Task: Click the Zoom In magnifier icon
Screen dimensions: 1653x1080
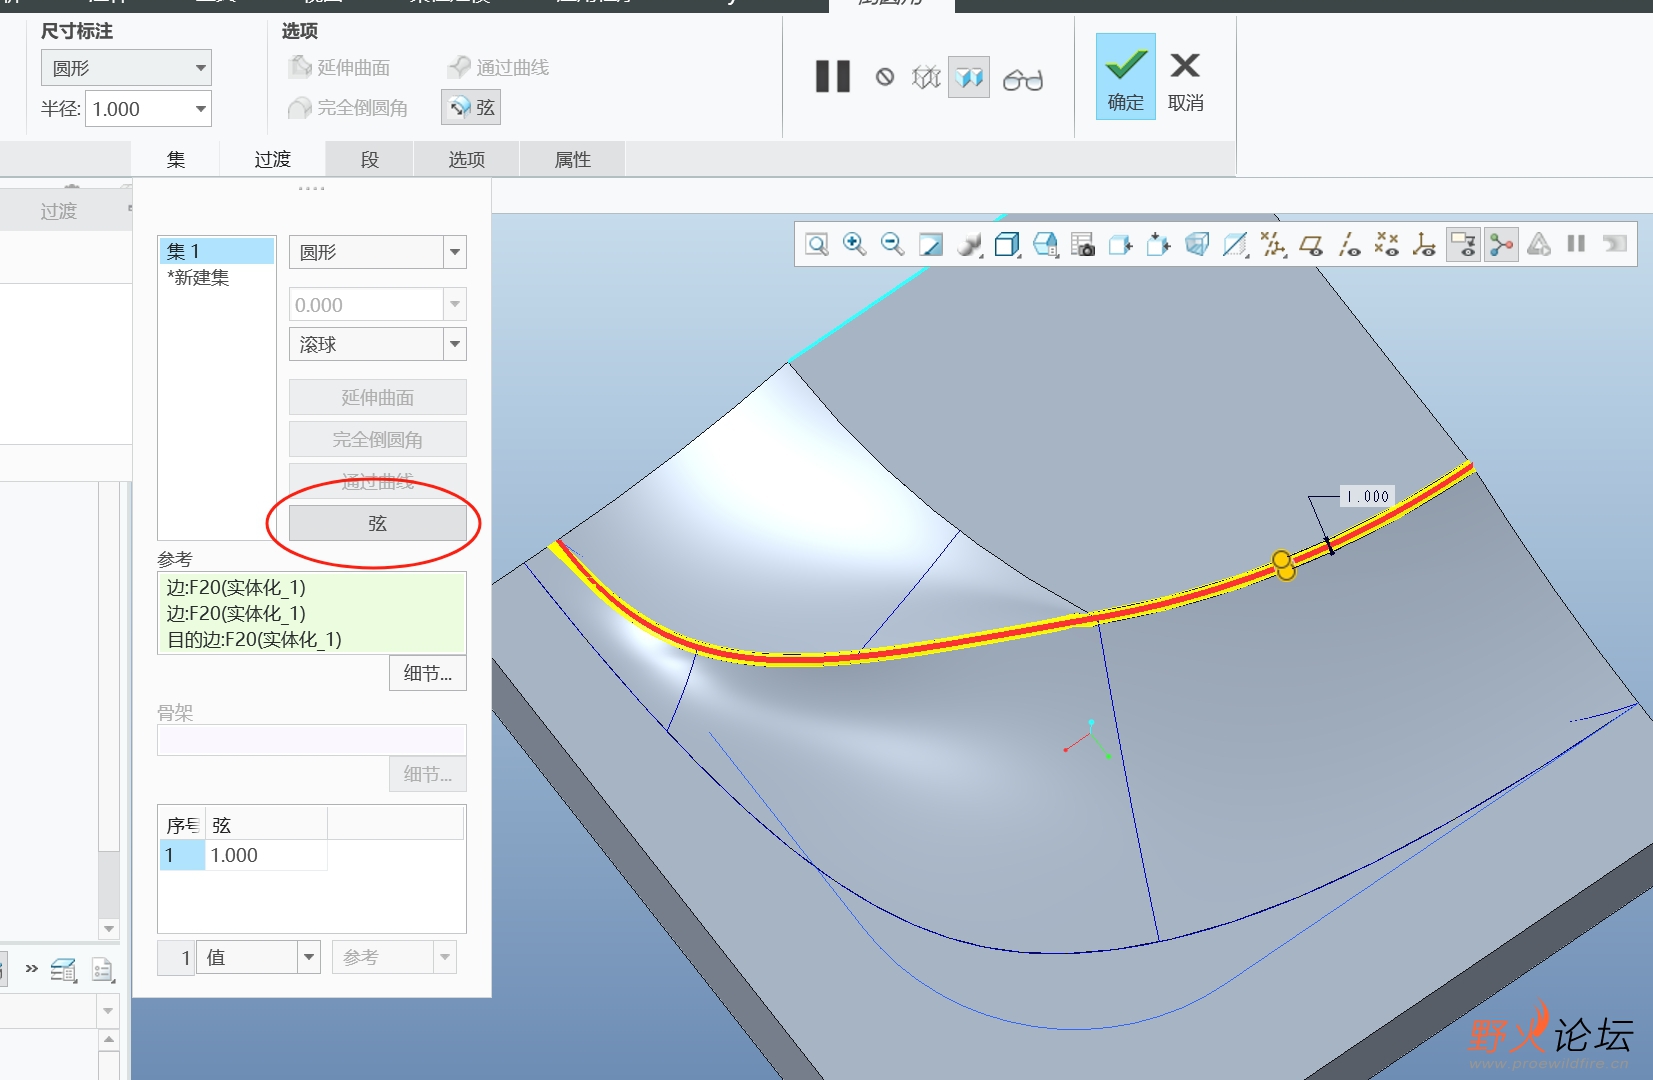Action: [x=855, y=244]
